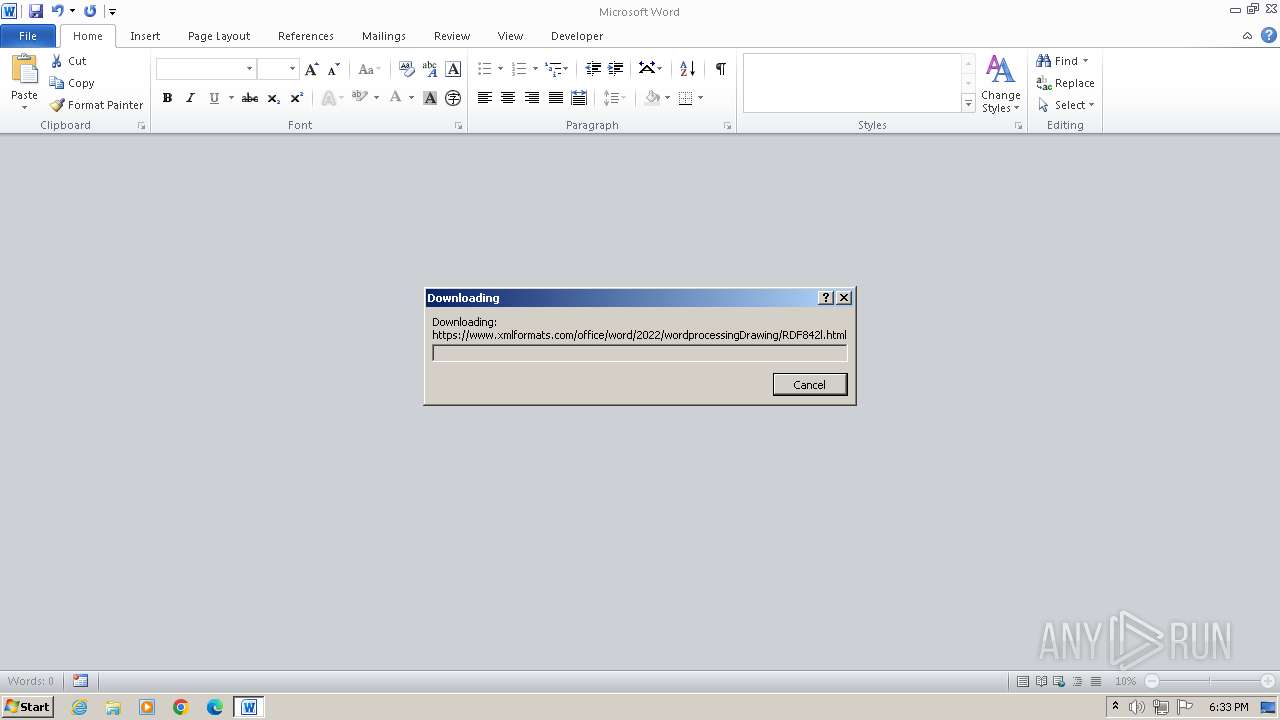The image size is (1280, 720).
Task: Open Find dropdown arrow
Action: [x=1086, y=61]
